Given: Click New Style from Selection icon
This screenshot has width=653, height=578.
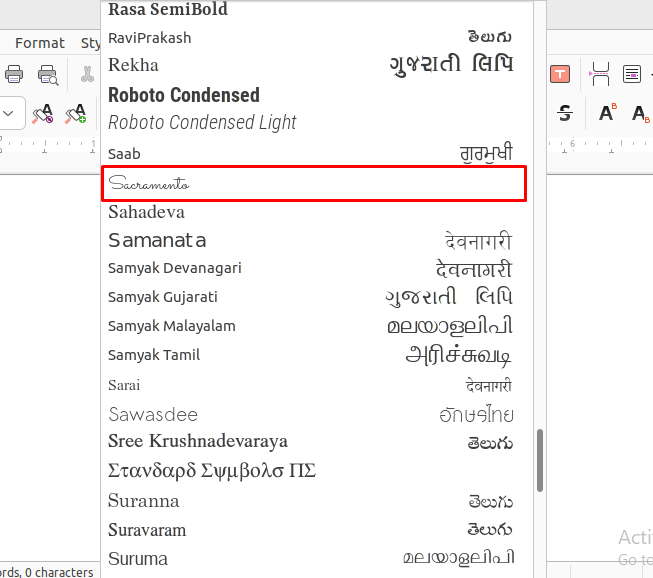Looking at the screenshot, I should 76,113.
